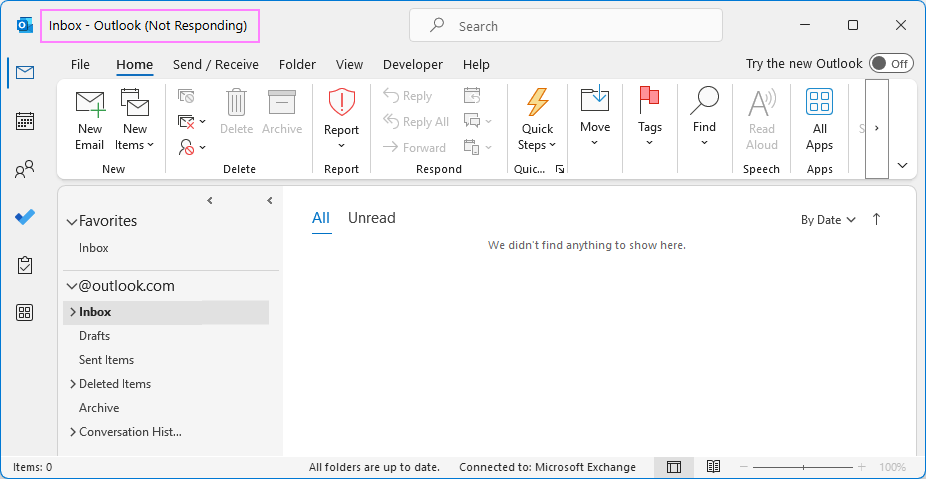Click the Archive box icon
This screenshot has width=926, height=479.
coord(282,112)
